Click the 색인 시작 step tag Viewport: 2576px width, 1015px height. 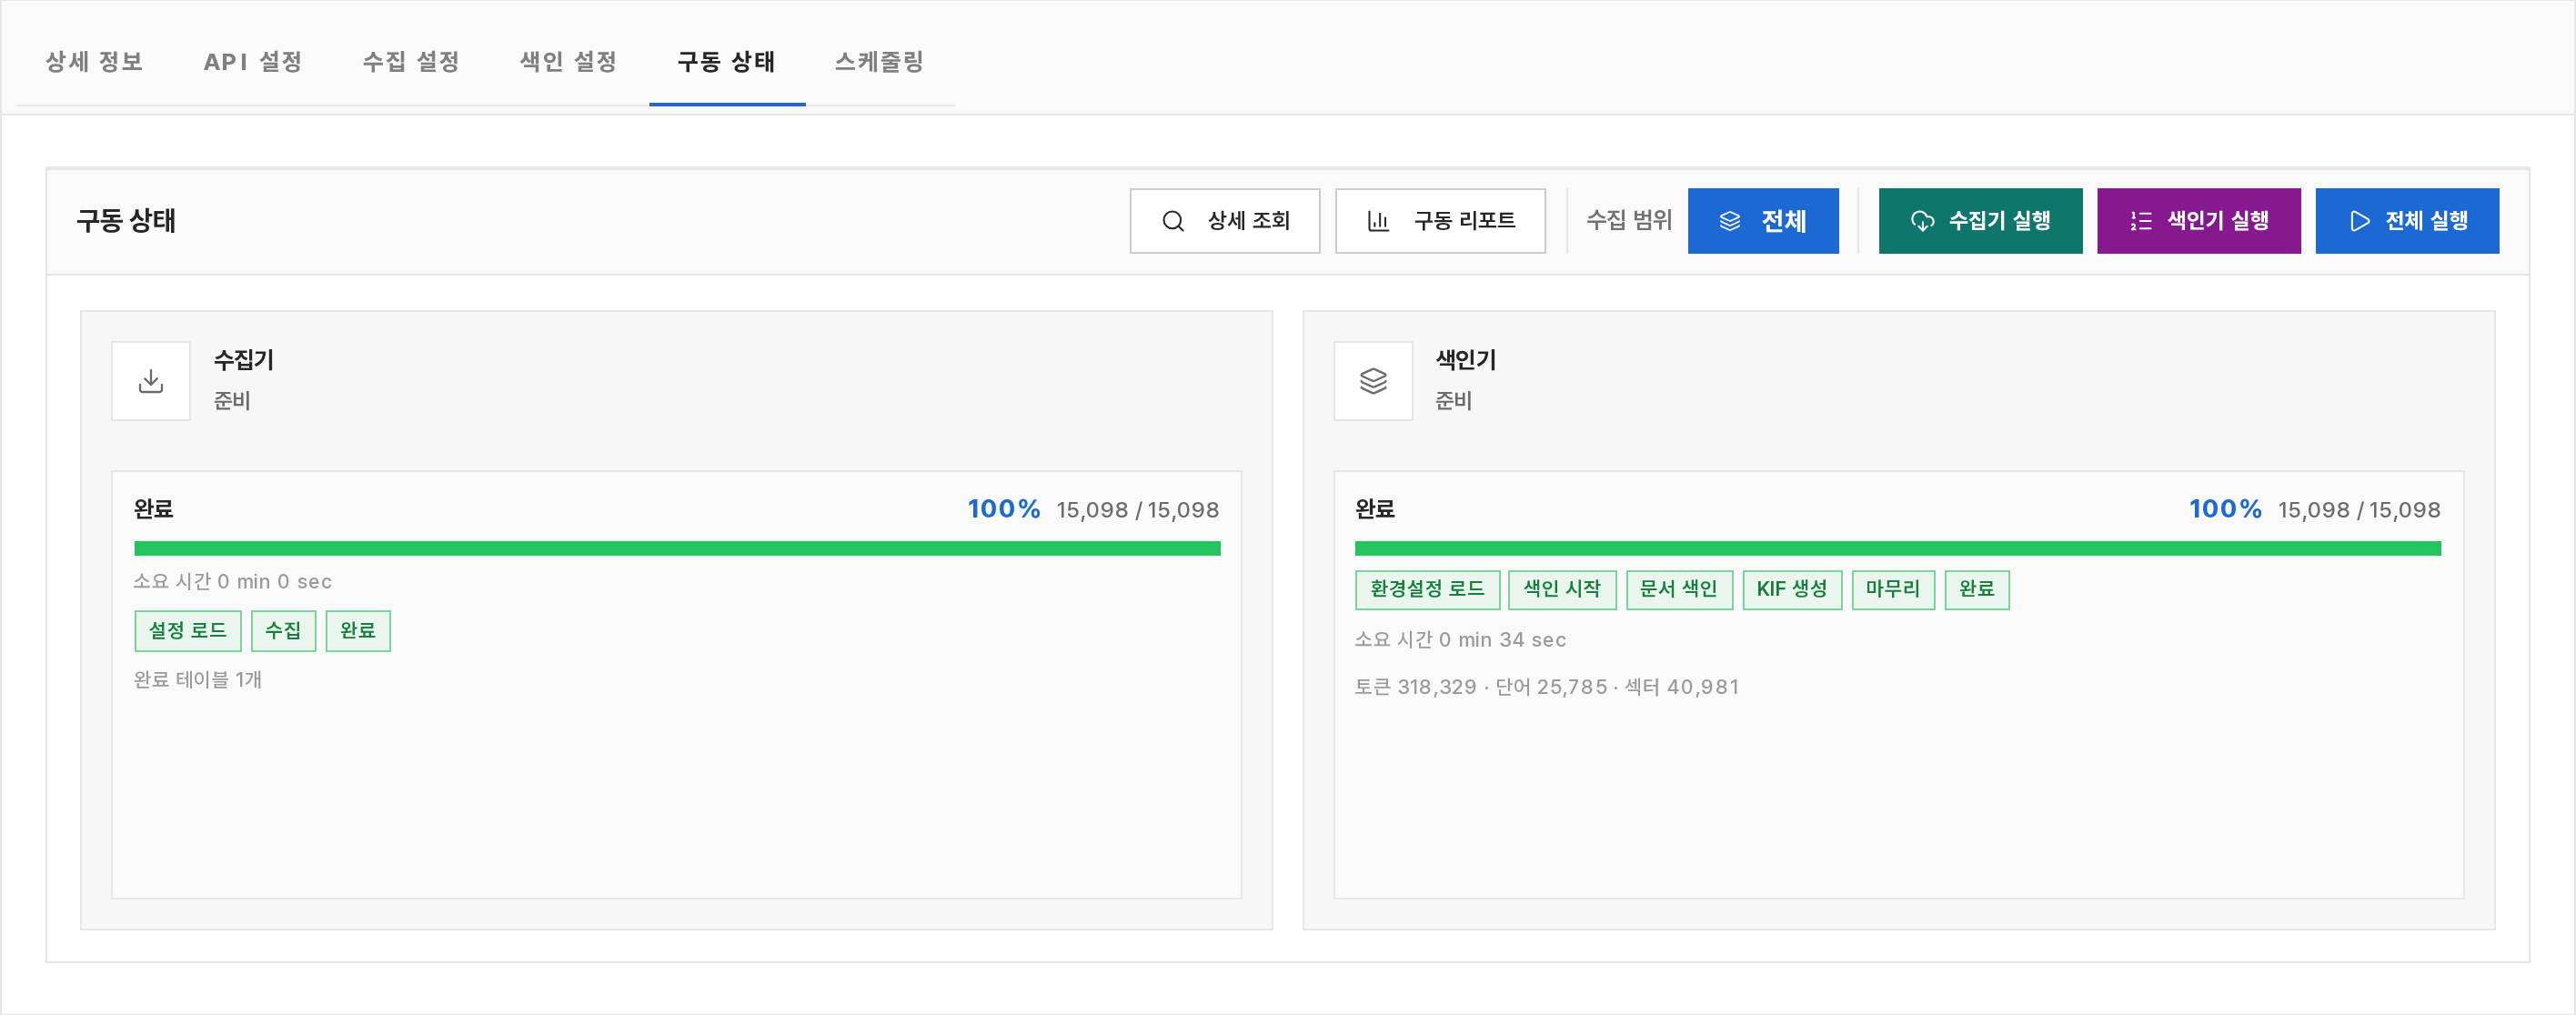(x=1562, y=589)
